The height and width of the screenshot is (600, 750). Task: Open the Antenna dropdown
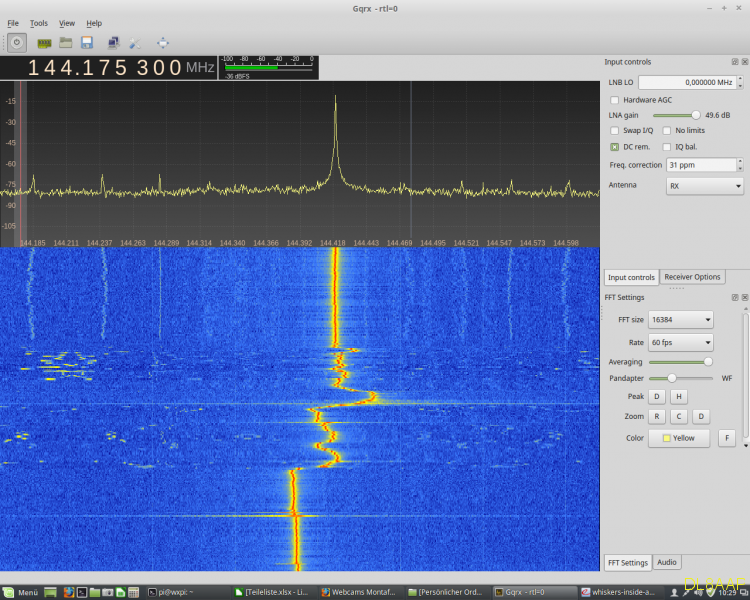(705, 186)
